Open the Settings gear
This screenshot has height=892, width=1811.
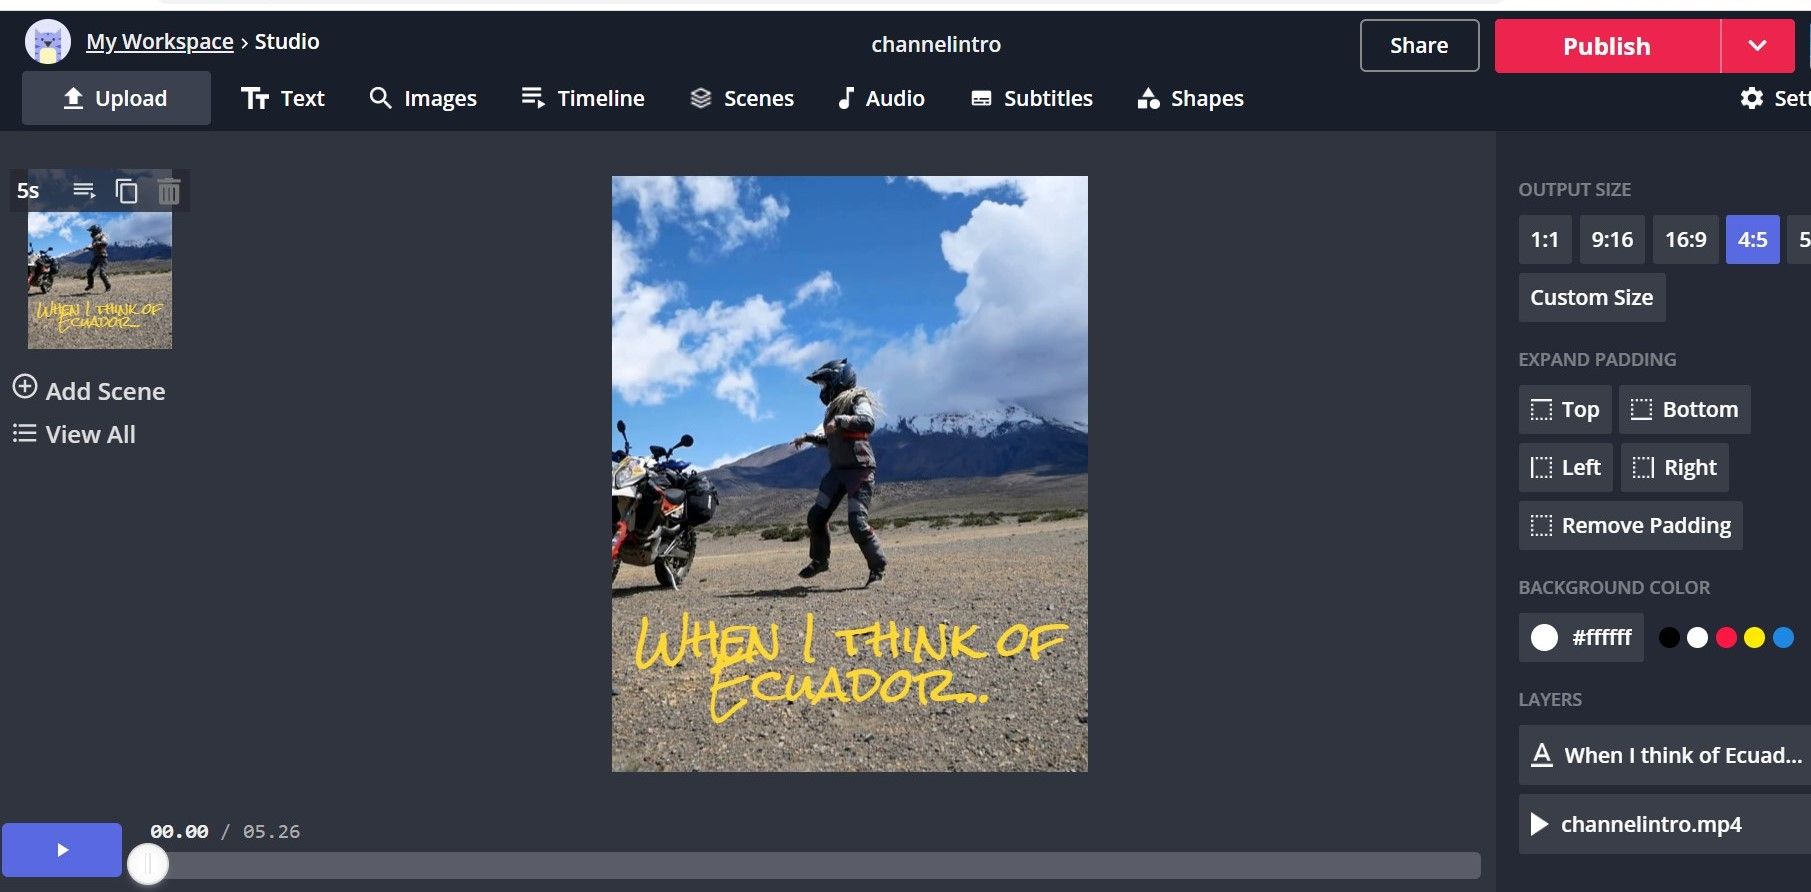tap(1752, 98)
